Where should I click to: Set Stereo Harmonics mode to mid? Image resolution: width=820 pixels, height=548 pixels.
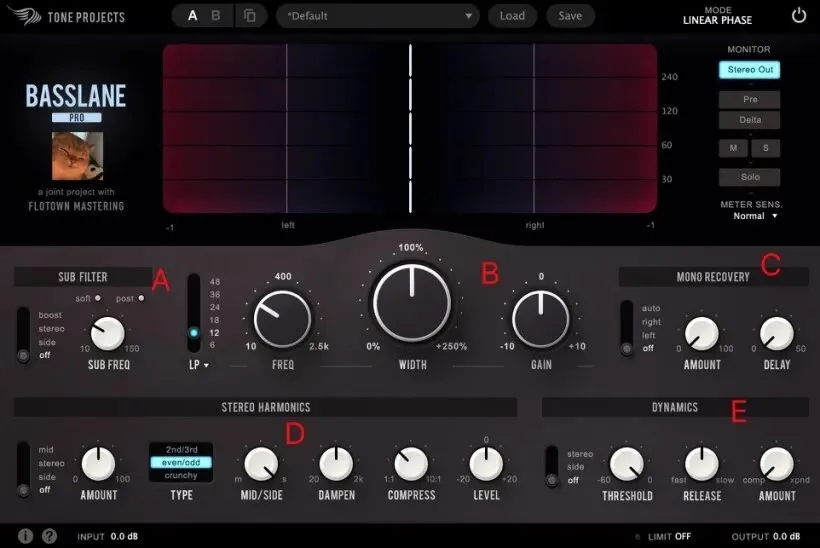(x=45, y=450)
